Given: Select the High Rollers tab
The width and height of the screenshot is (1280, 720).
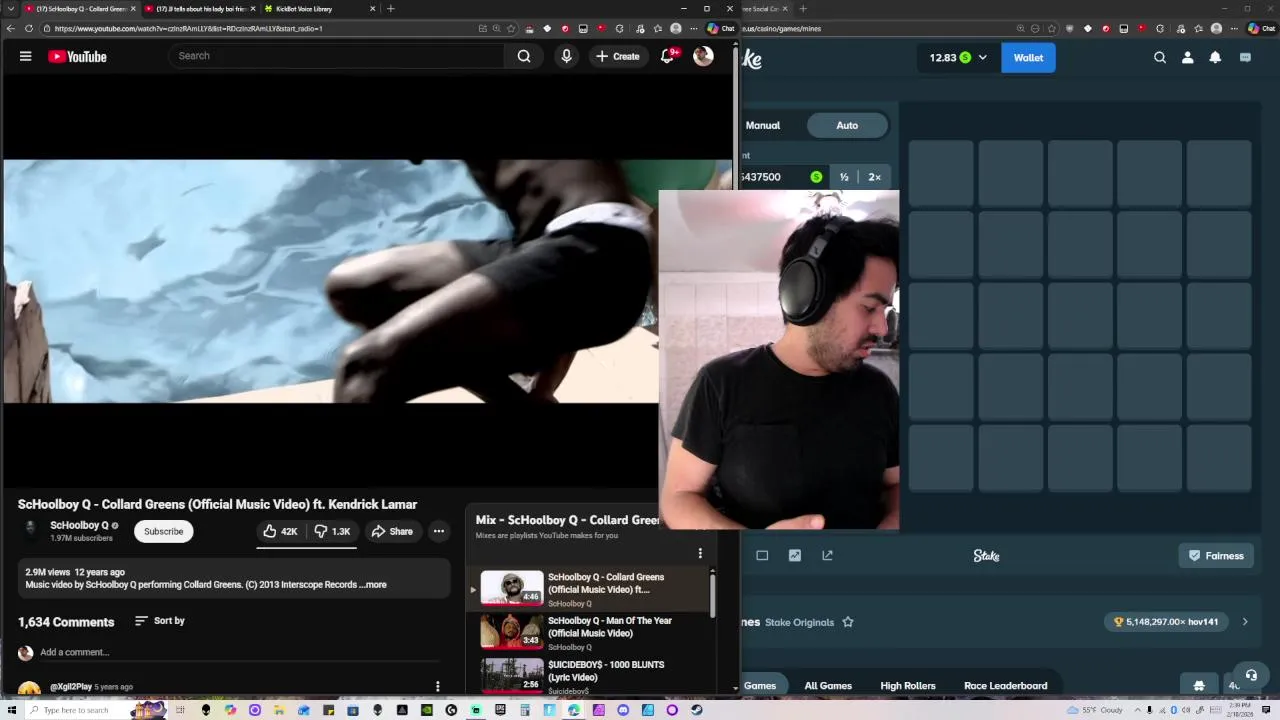Looking at the screenshot, I should pos(908,686).
